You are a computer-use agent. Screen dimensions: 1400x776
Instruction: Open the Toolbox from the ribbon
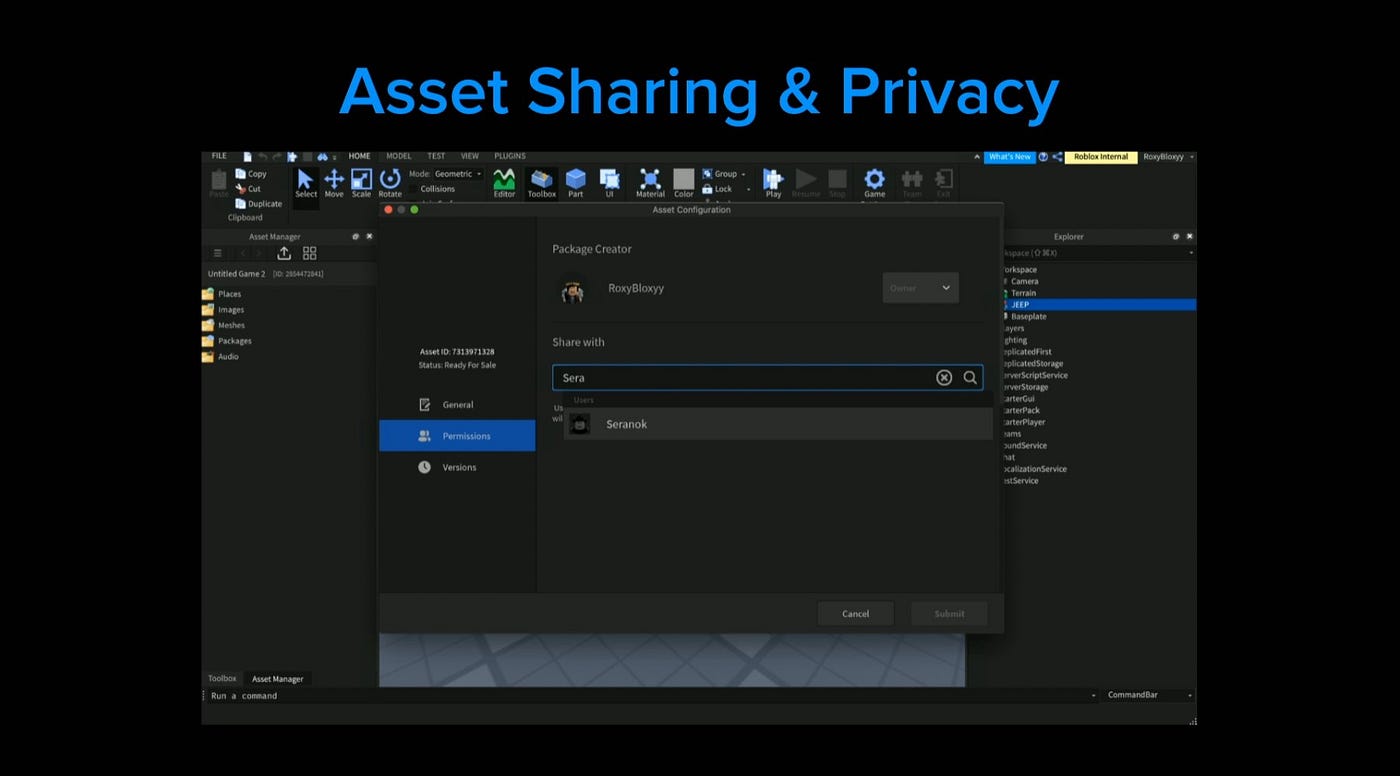pos(542,183)
